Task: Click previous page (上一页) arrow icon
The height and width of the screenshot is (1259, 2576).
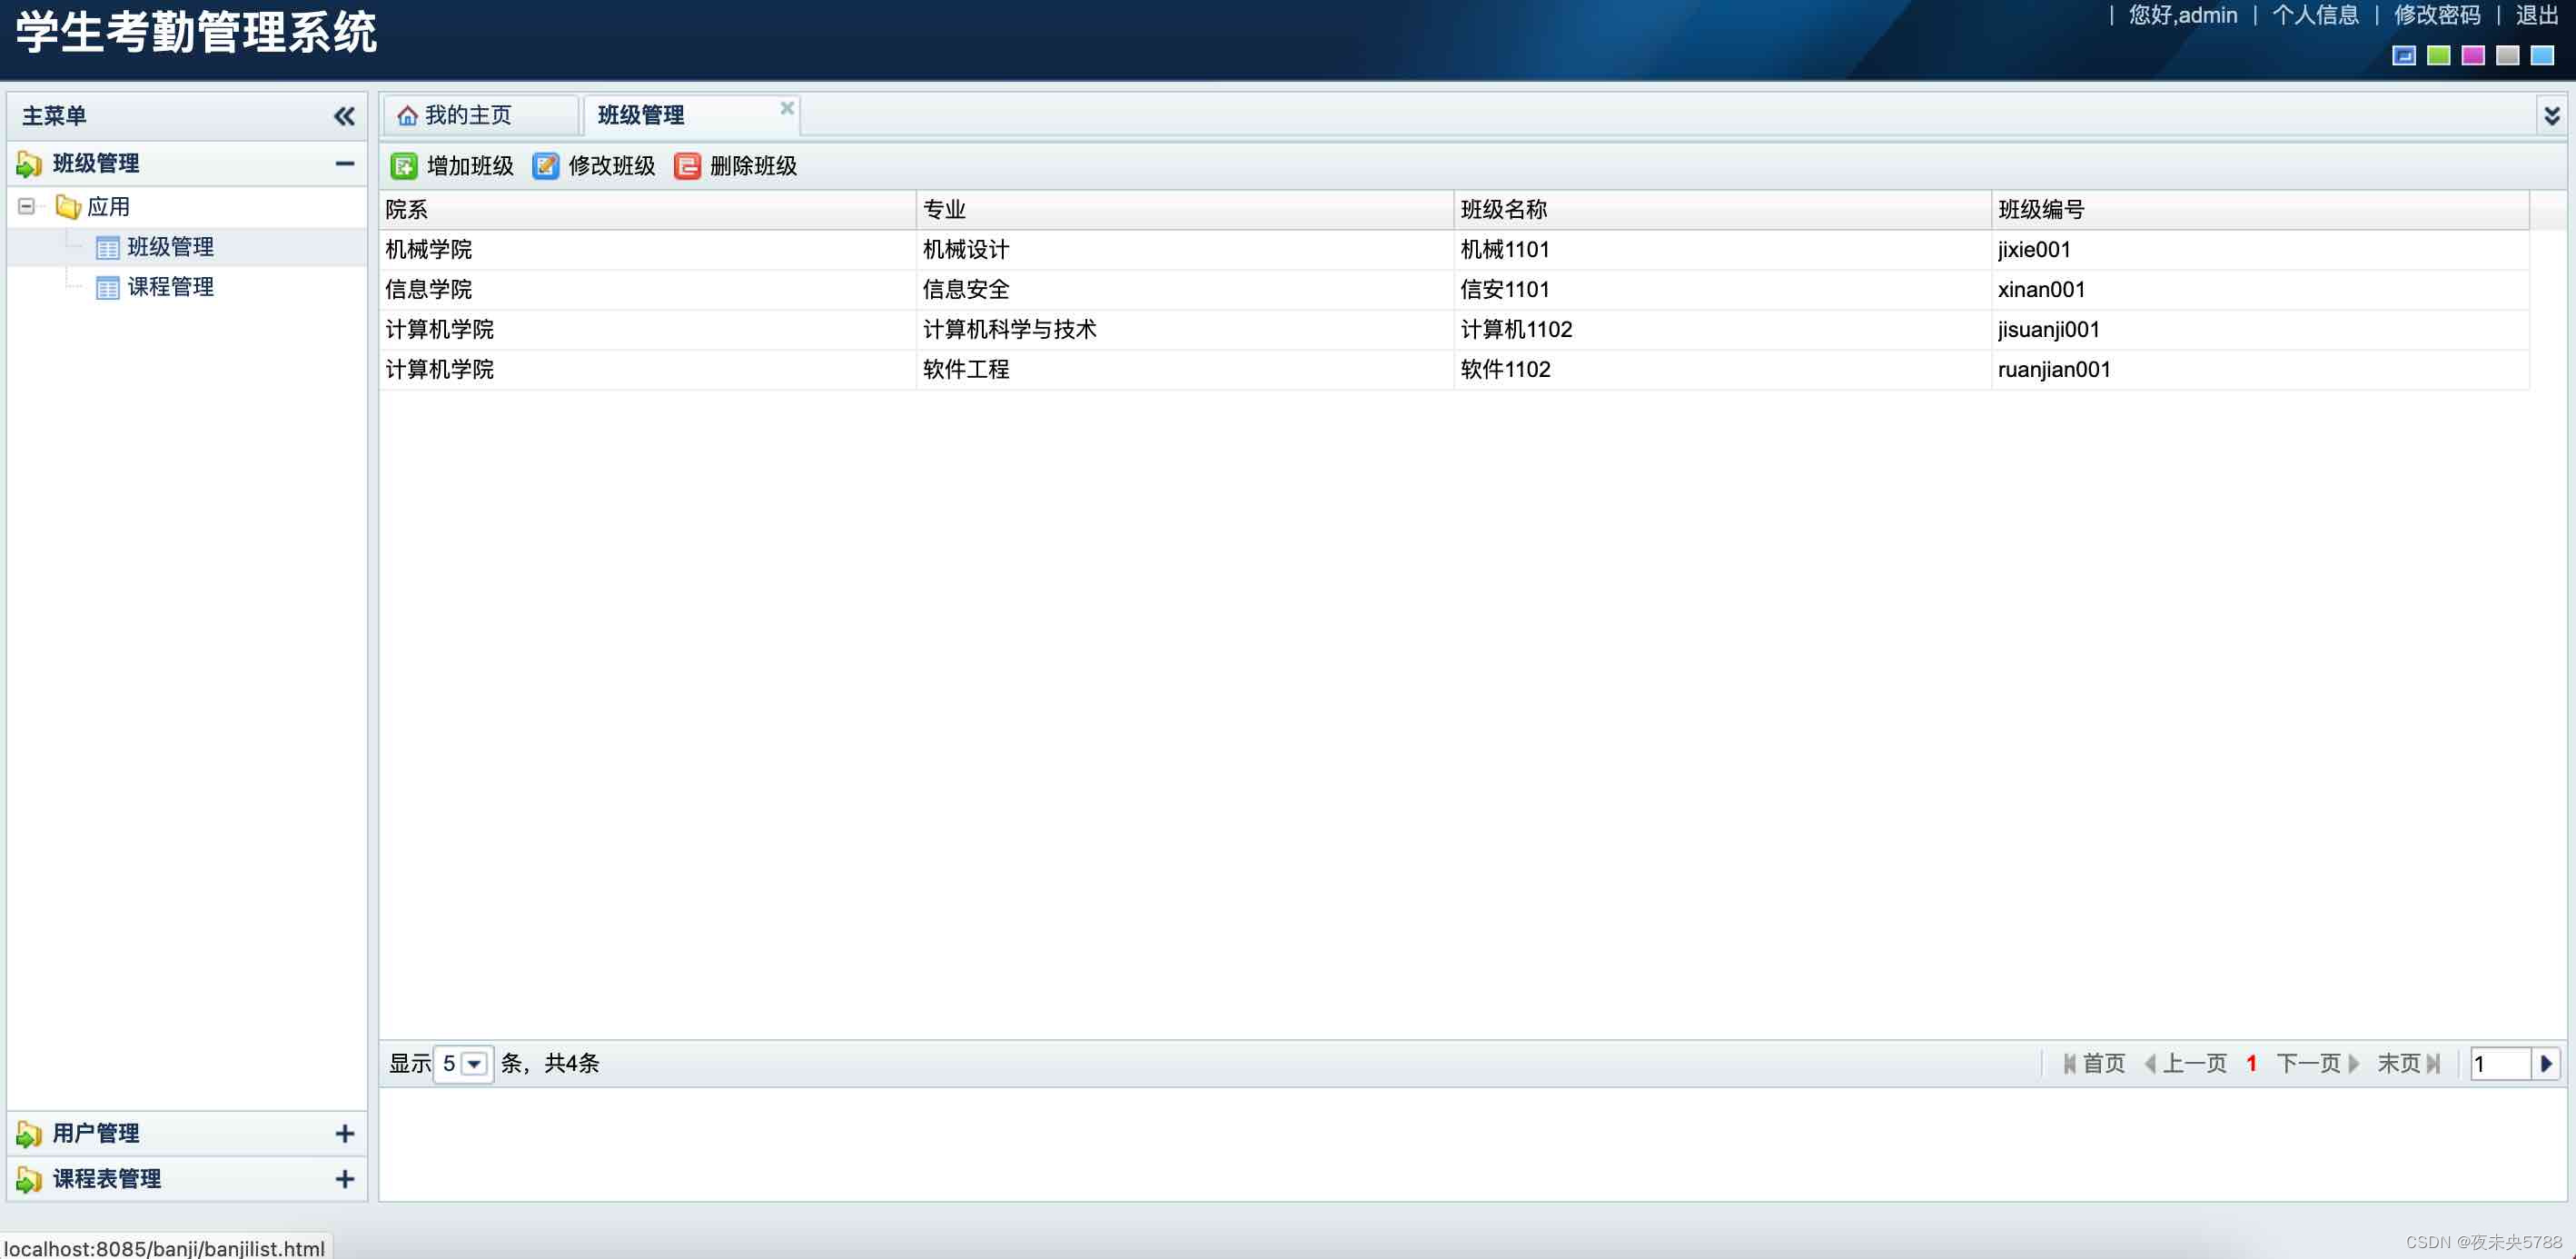Action: (x=2150, y=1064)
